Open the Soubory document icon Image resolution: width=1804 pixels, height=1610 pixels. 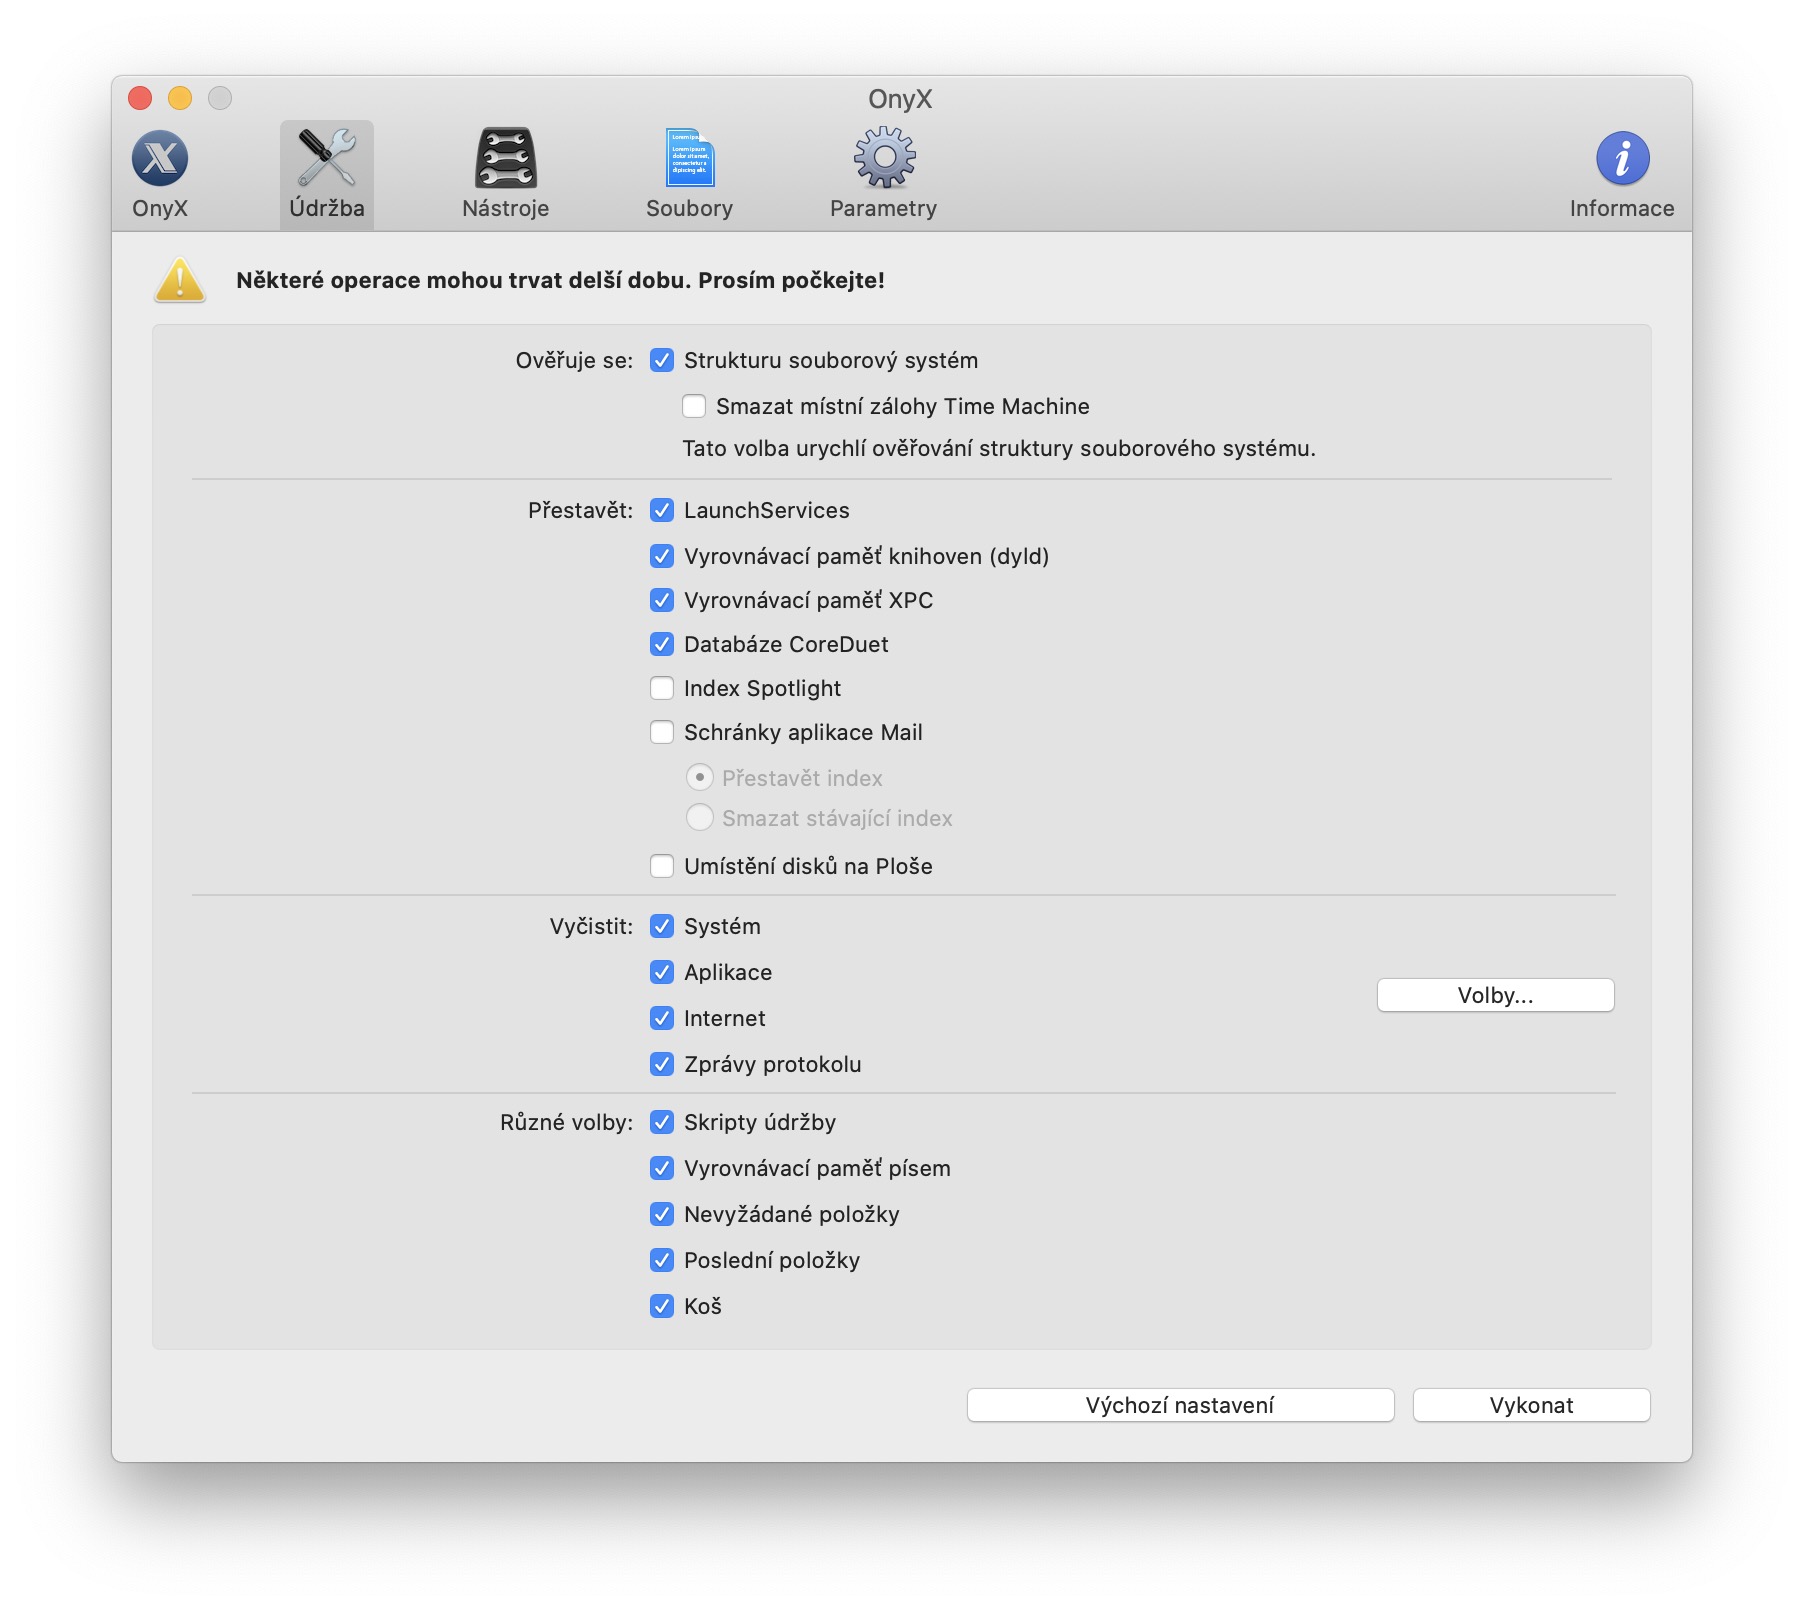pyautogui.click(x=690, y=159)
